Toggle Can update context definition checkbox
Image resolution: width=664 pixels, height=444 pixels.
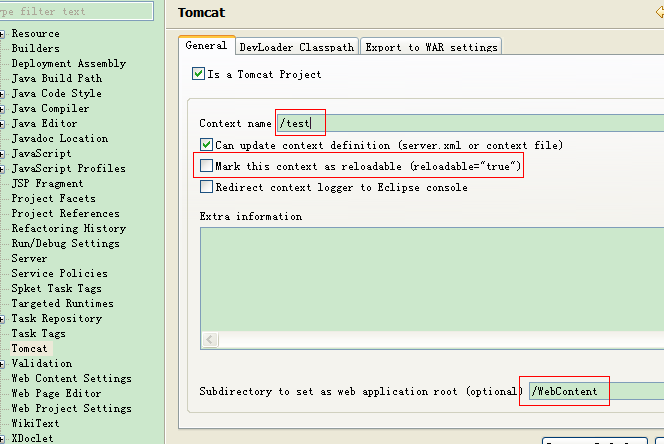[x=207, y=145]
